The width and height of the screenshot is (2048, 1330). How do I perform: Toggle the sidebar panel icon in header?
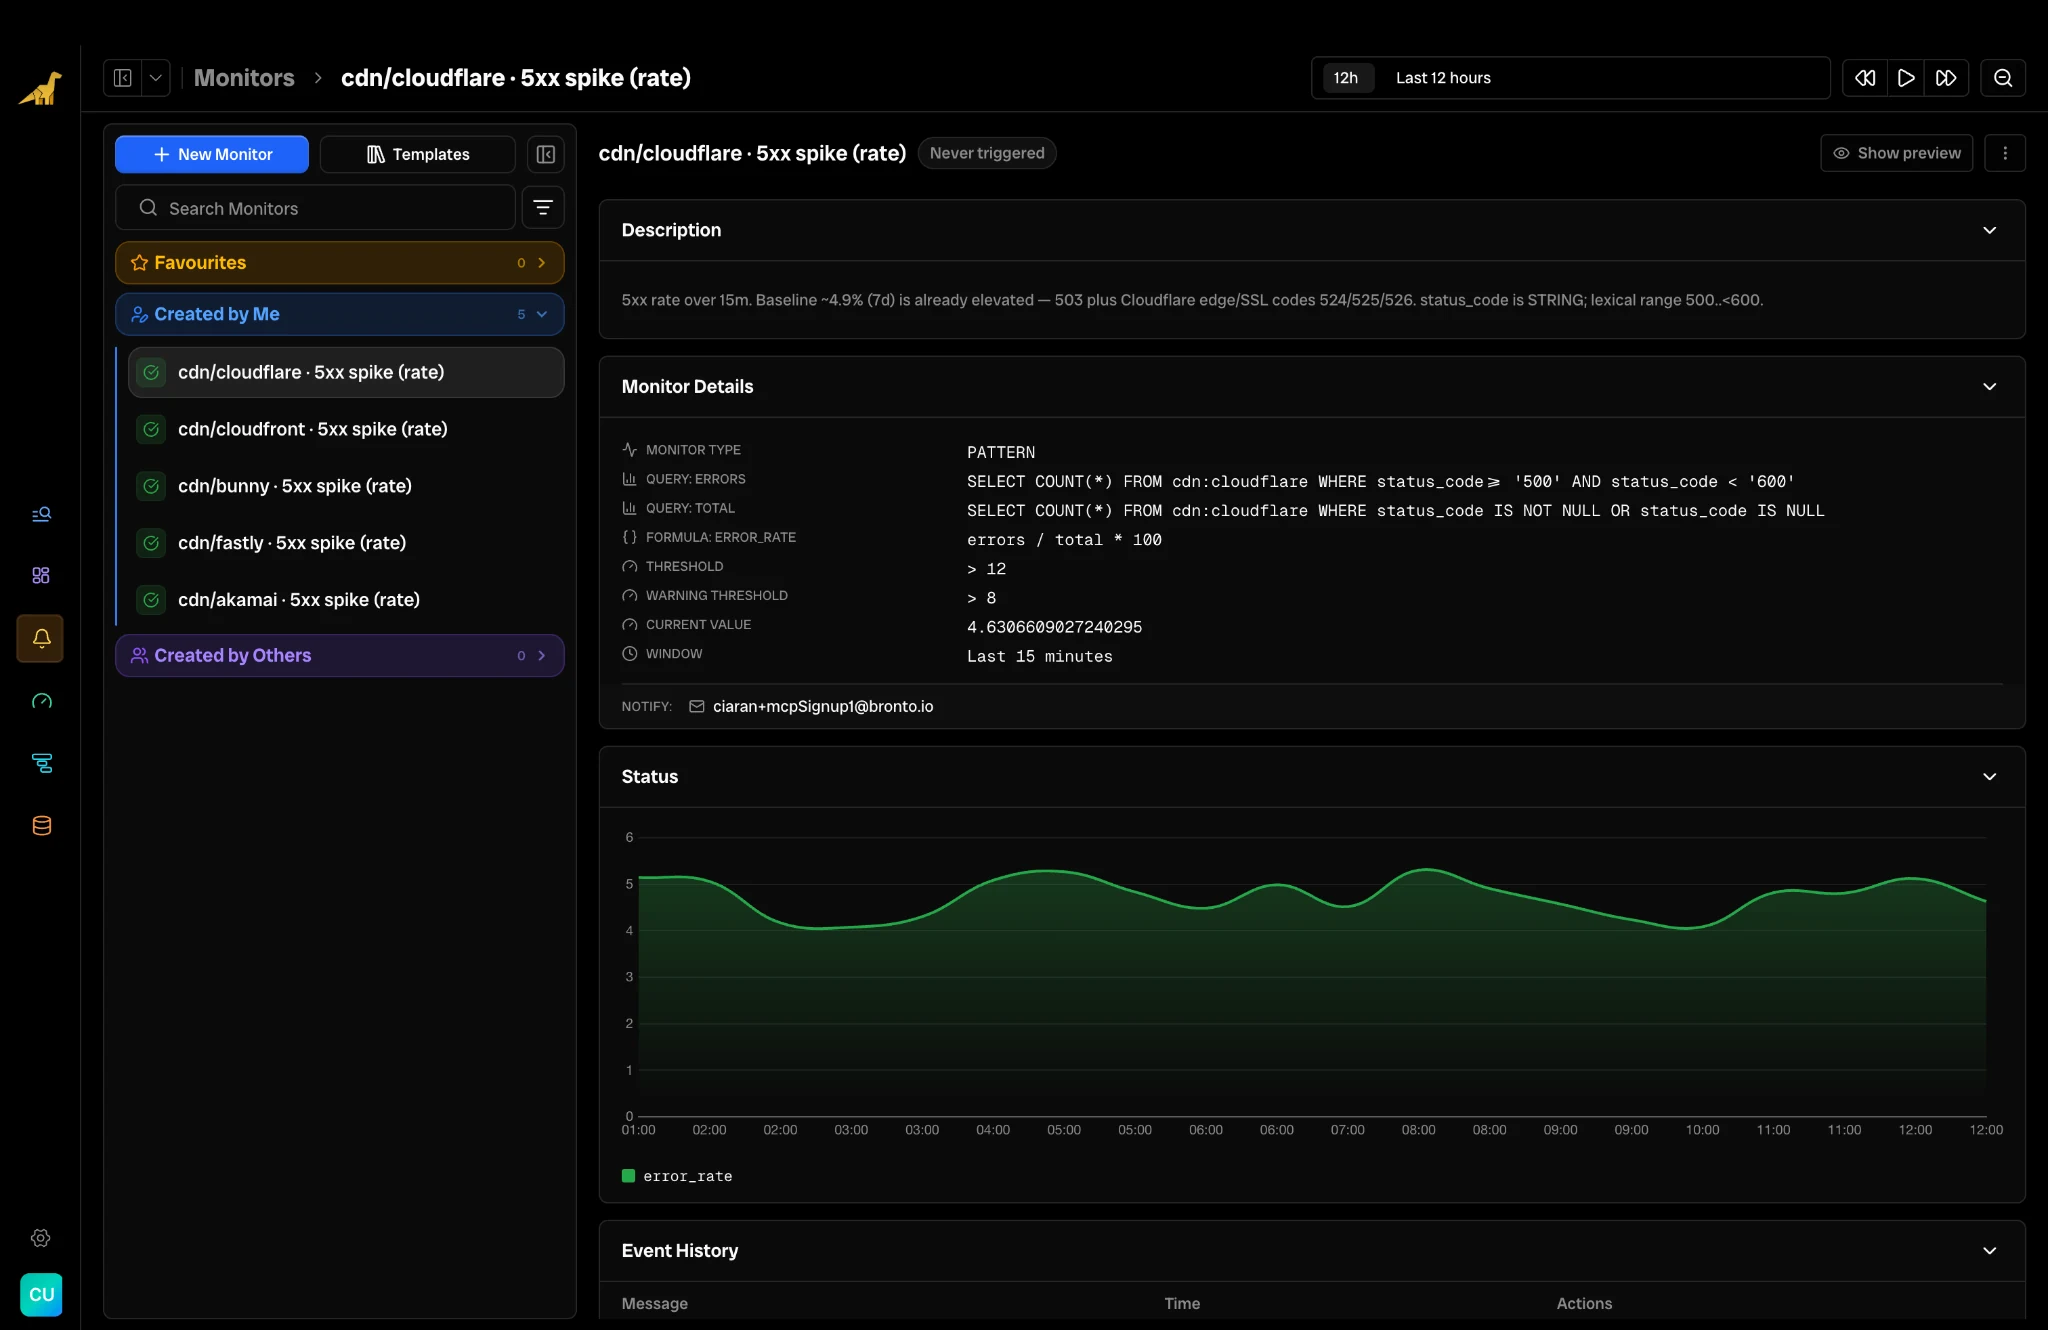pos(123,78)
